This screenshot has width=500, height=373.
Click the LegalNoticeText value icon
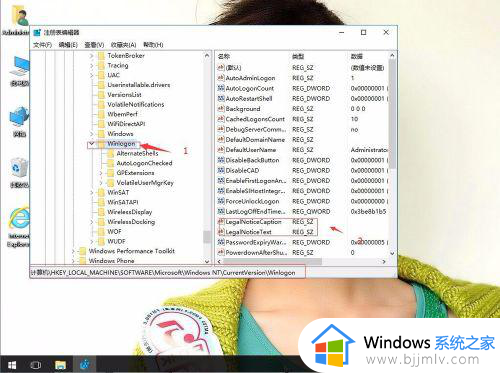(221, 232)
